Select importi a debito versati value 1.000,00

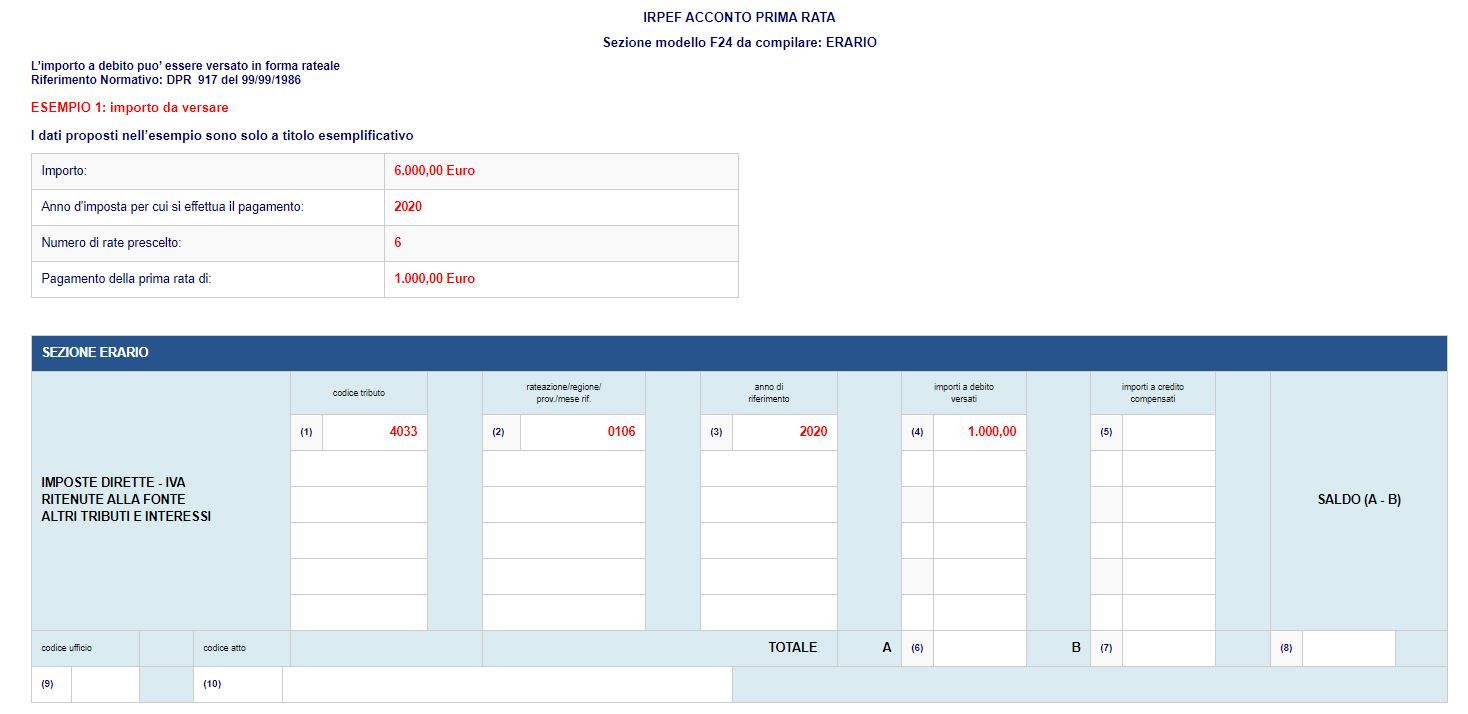coord(979,432)
